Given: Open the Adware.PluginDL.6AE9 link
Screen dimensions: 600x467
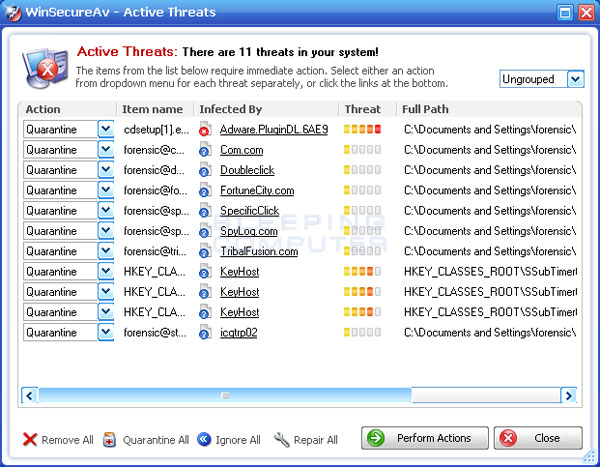Looking at the screenshot, I should (x=274, y=130).
